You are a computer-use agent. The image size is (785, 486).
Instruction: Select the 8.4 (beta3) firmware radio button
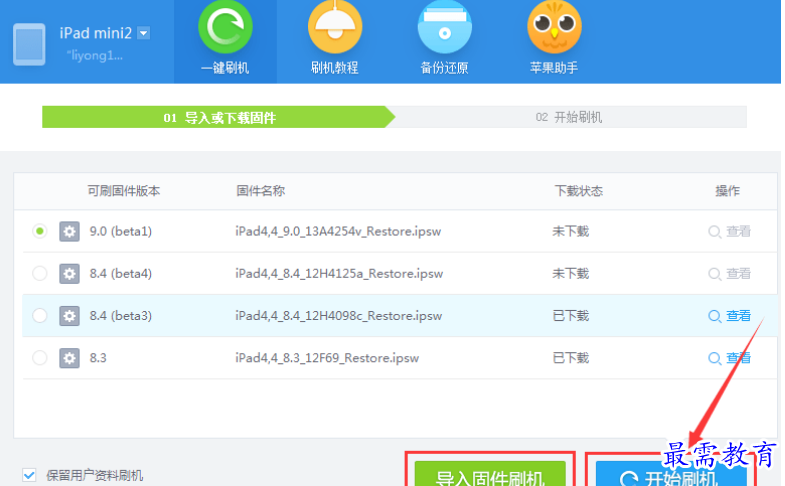40,315
